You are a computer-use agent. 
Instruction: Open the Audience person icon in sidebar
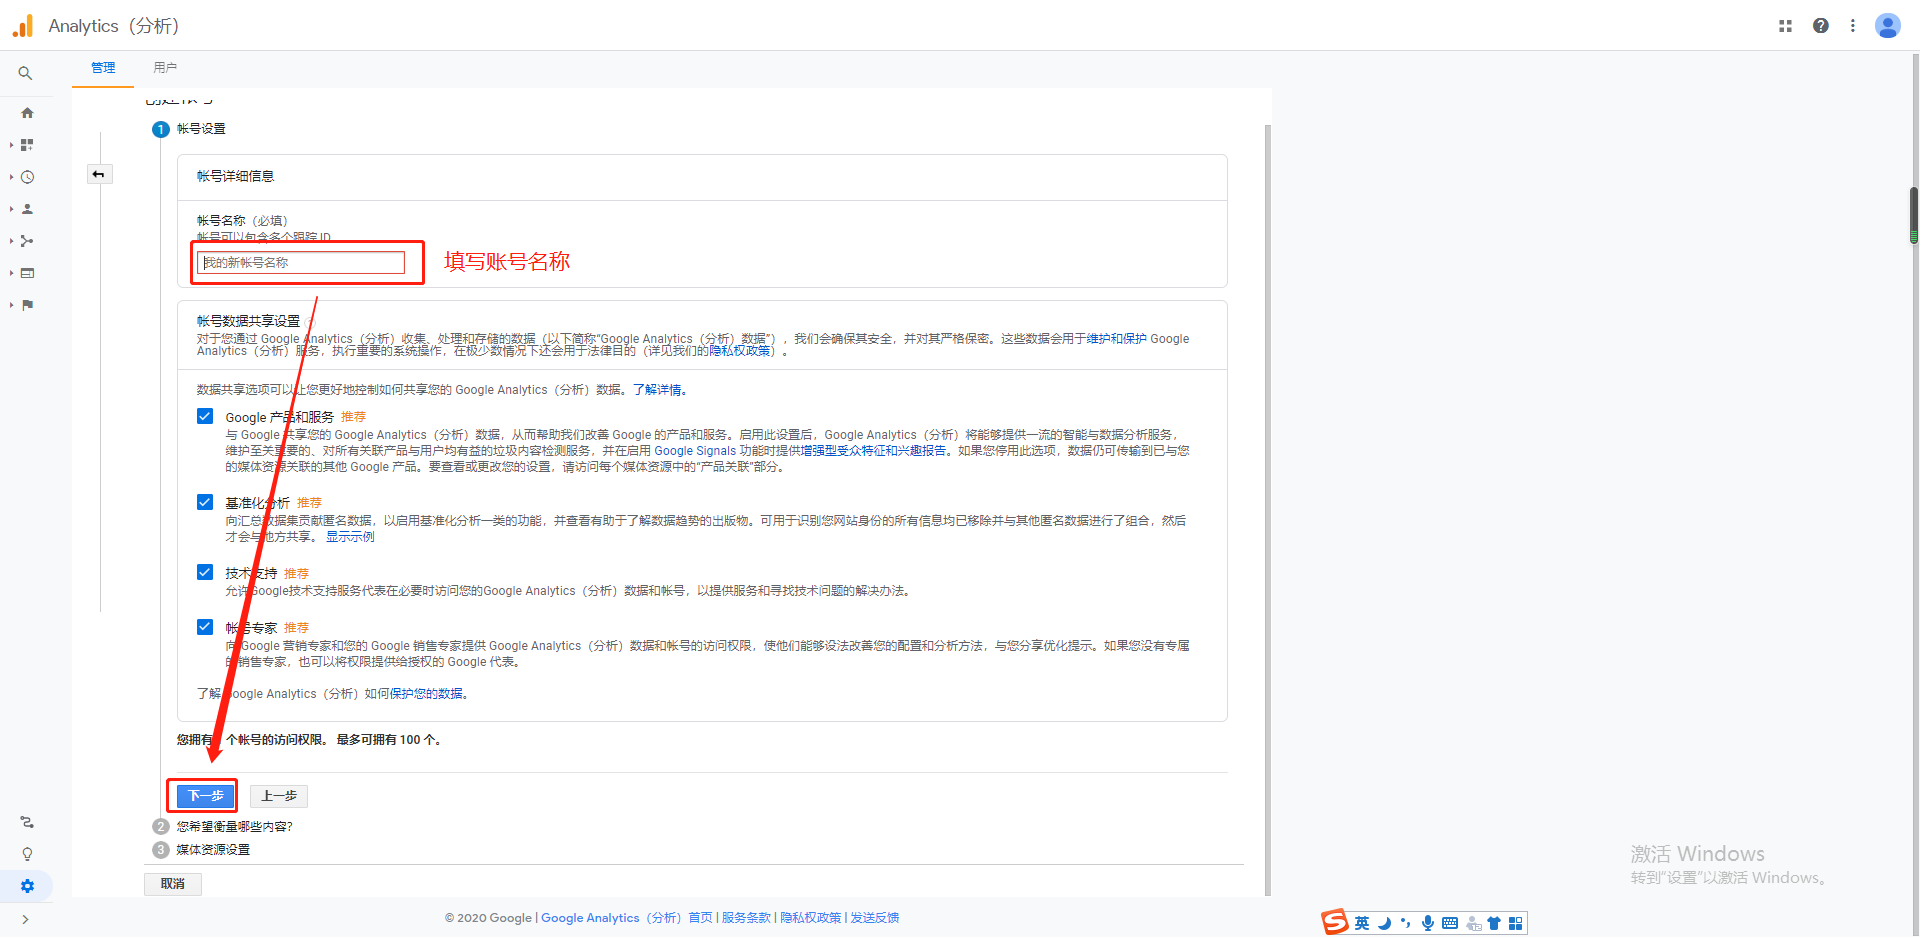(x=27, y=209)
